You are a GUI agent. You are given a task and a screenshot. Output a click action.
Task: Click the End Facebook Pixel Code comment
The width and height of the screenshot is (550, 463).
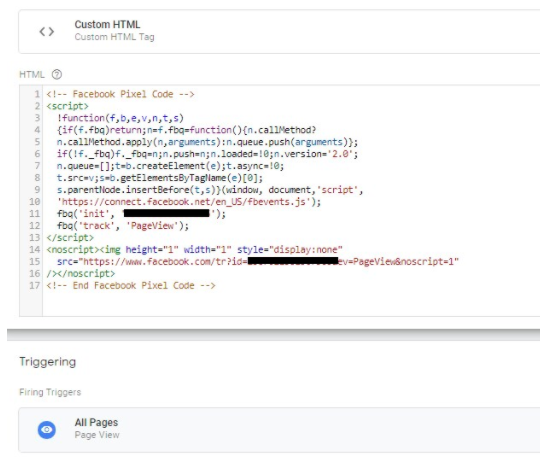tap(130, 286)
